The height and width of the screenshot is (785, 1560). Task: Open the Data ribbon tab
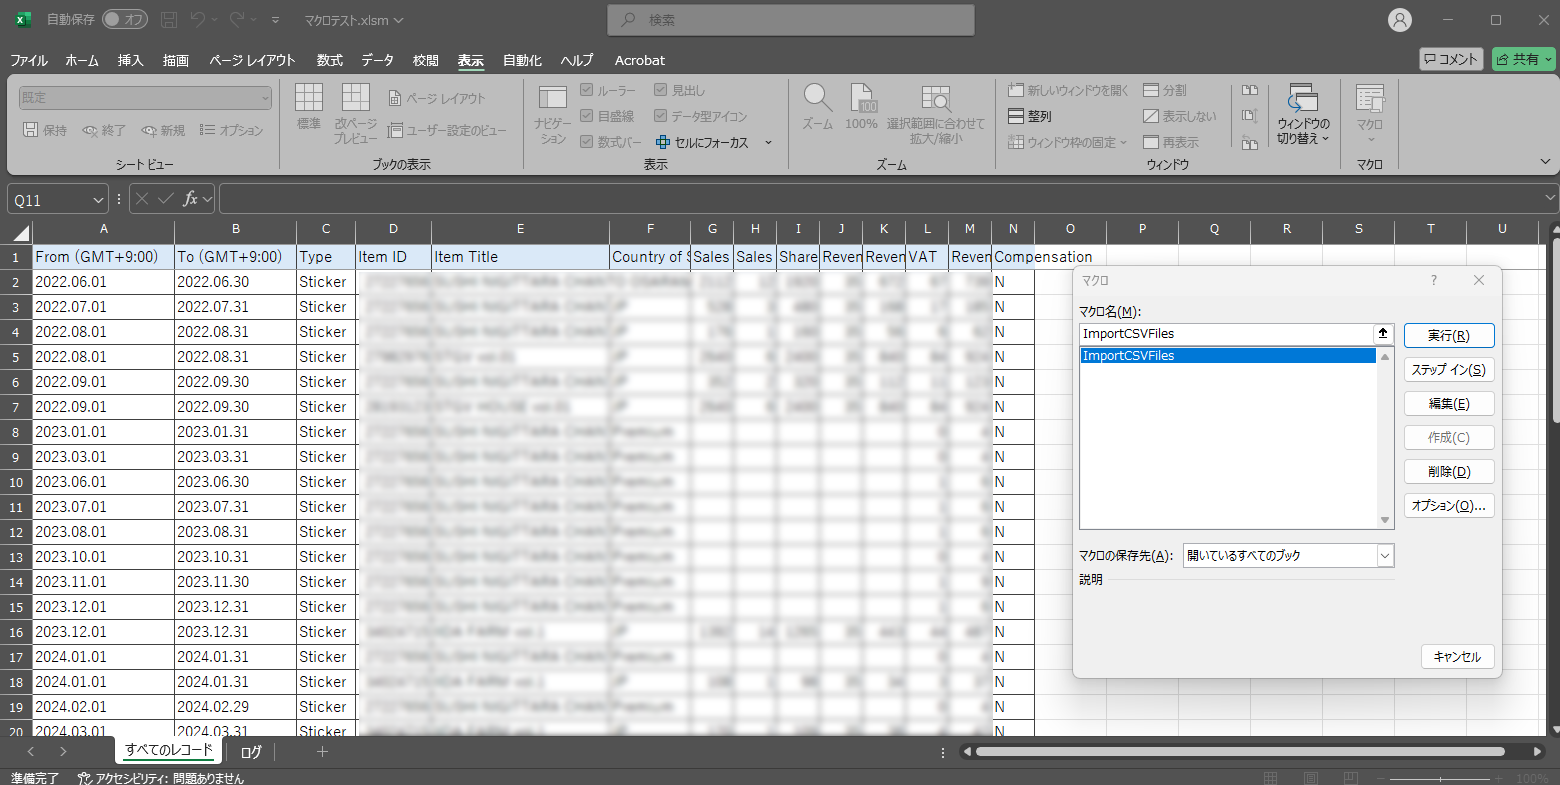coord(377,60)
